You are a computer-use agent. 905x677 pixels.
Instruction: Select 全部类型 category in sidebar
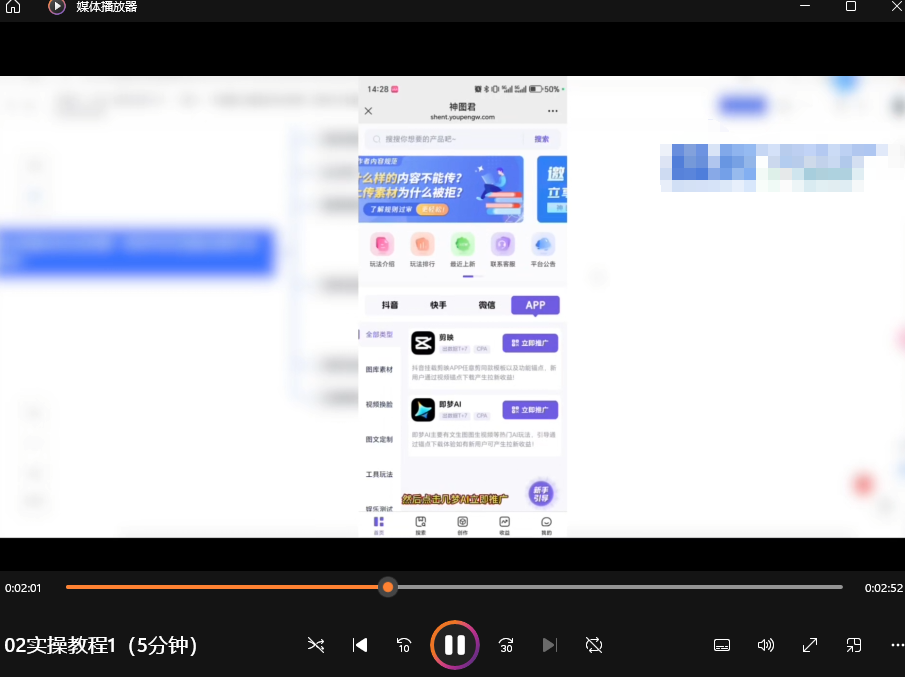tap(379, 334)
